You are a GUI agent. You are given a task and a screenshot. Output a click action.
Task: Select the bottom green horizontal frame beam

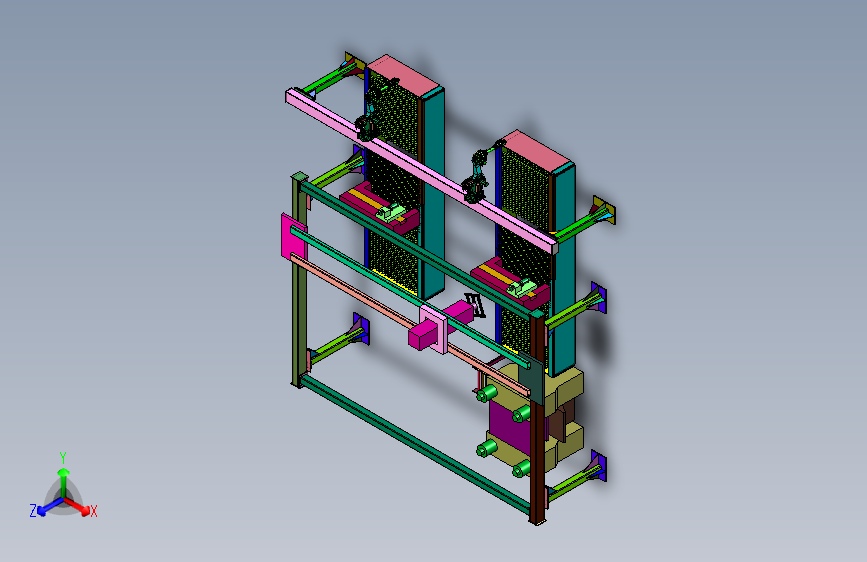pyautogui.click(x=415, y=444)
